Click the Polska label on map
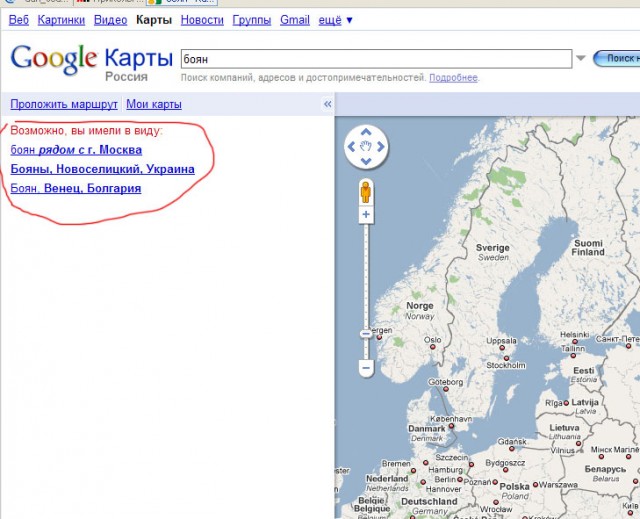This screenshot has width=640, height=519. point(514,486)
